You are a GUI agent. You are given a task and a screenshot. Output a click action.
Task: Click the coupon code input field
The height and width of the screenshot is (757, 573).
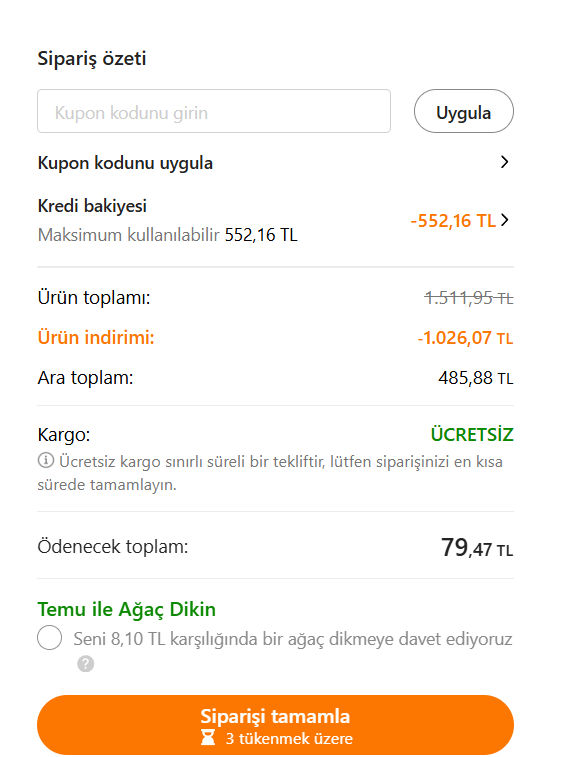click(214, 111)
